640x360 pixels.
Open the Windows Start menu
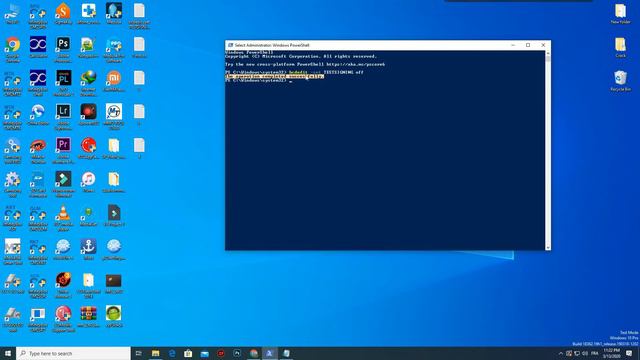(8, 353)
